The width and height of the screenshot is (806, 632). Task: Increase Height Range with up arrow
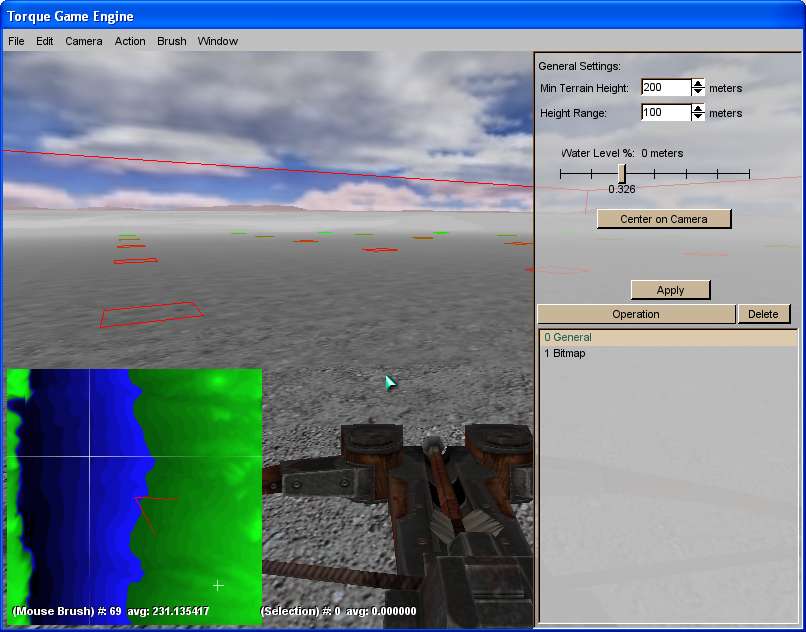(x=698, y=109)
